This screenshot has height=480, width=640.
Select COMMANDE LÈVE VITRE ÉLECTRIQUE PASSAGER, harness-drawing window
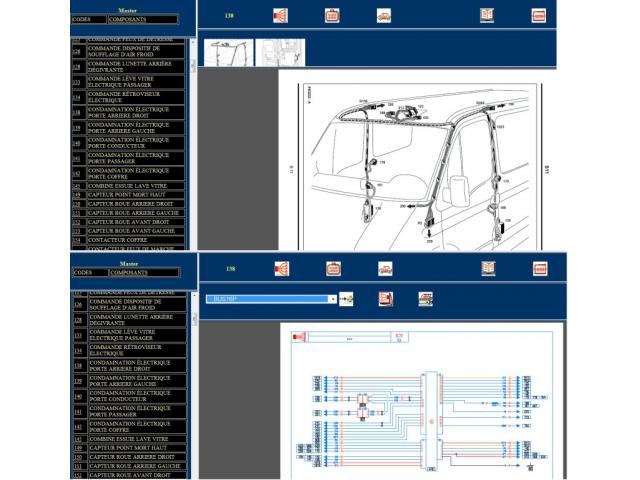coord(136,82)
